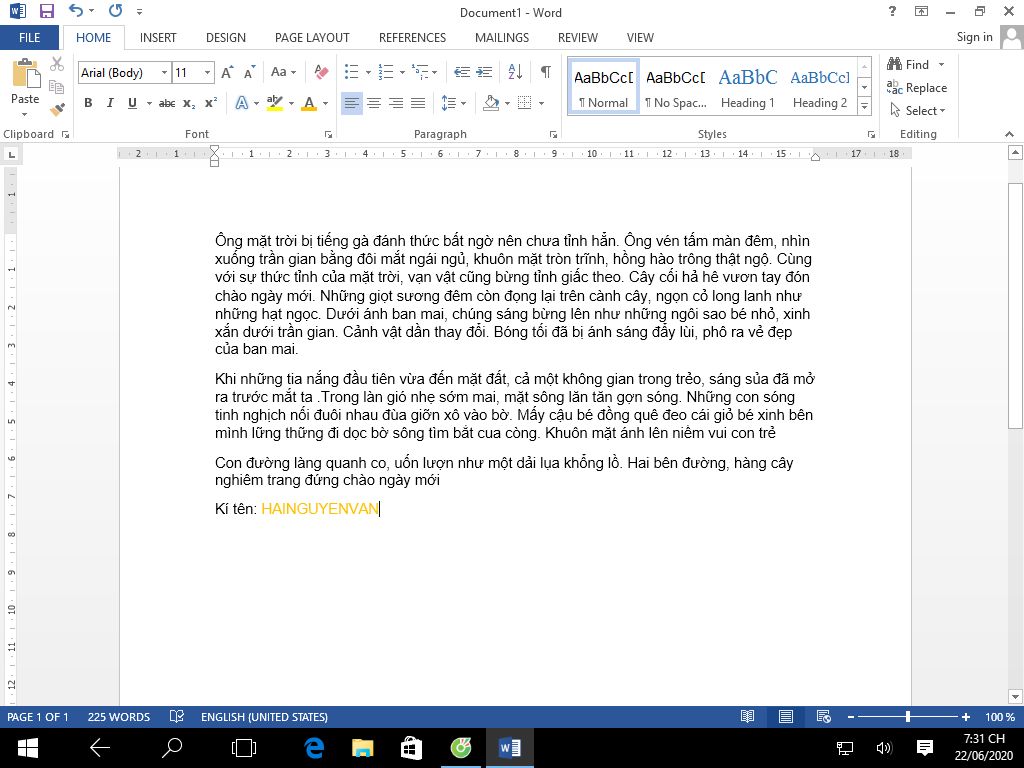1024x768 pixels.
Task: Toggle Print Layout view
Action: point(786,716)
